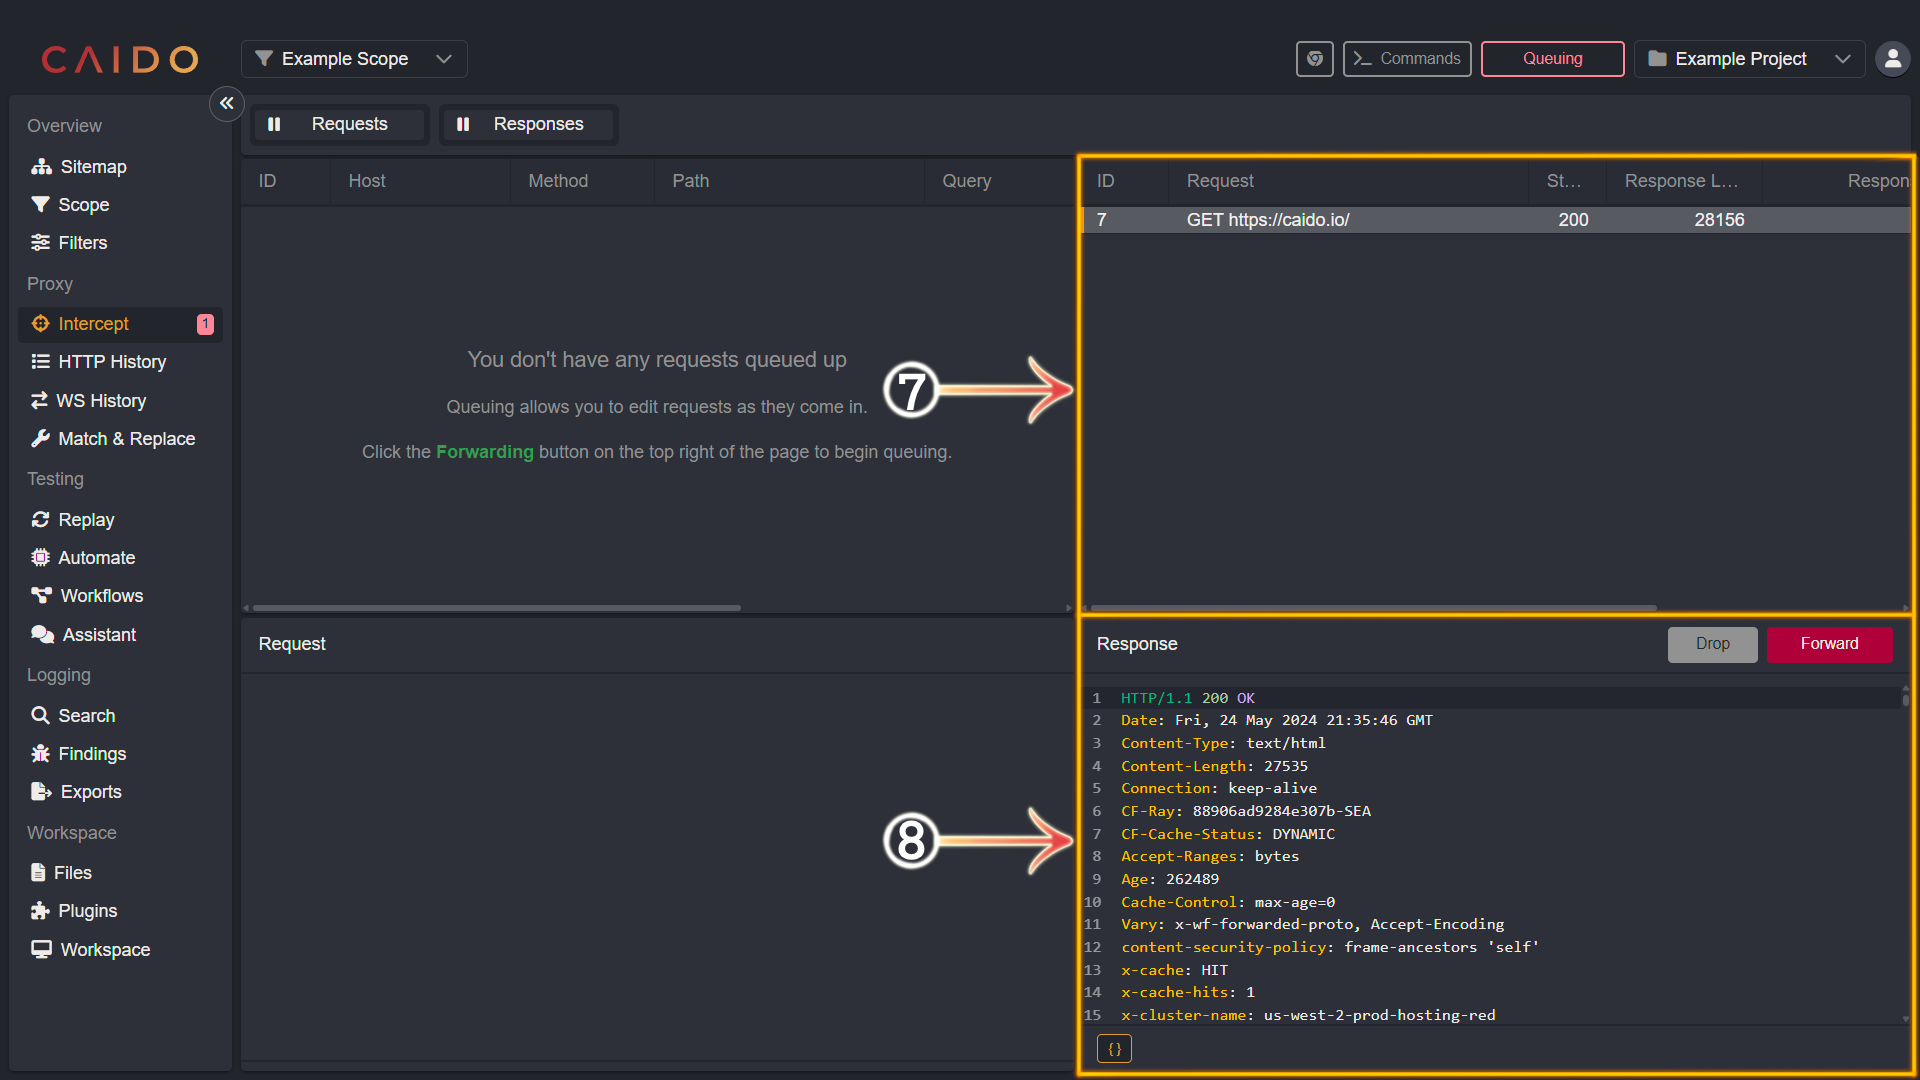
Task: Open the Example Scope dropdown
Action: tap(354, 59)
